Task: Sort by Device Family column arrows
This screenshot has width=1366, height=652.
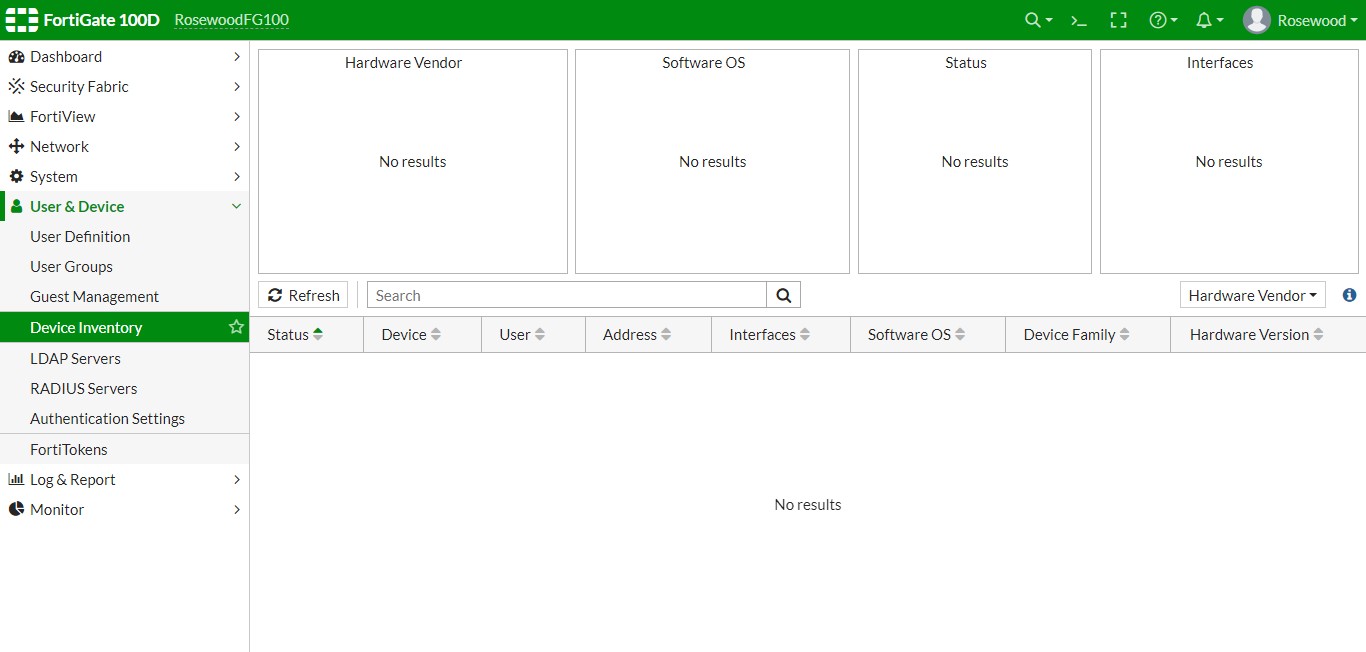Action: click(1125, 335)
